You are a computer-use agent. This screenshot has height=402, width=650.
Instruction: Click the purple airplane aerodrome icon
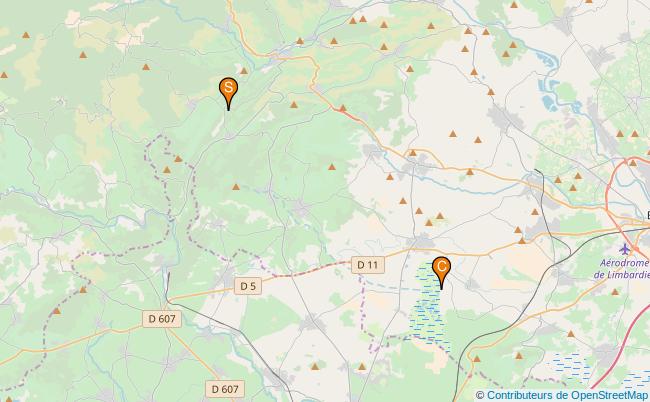(x=624, y=249)
